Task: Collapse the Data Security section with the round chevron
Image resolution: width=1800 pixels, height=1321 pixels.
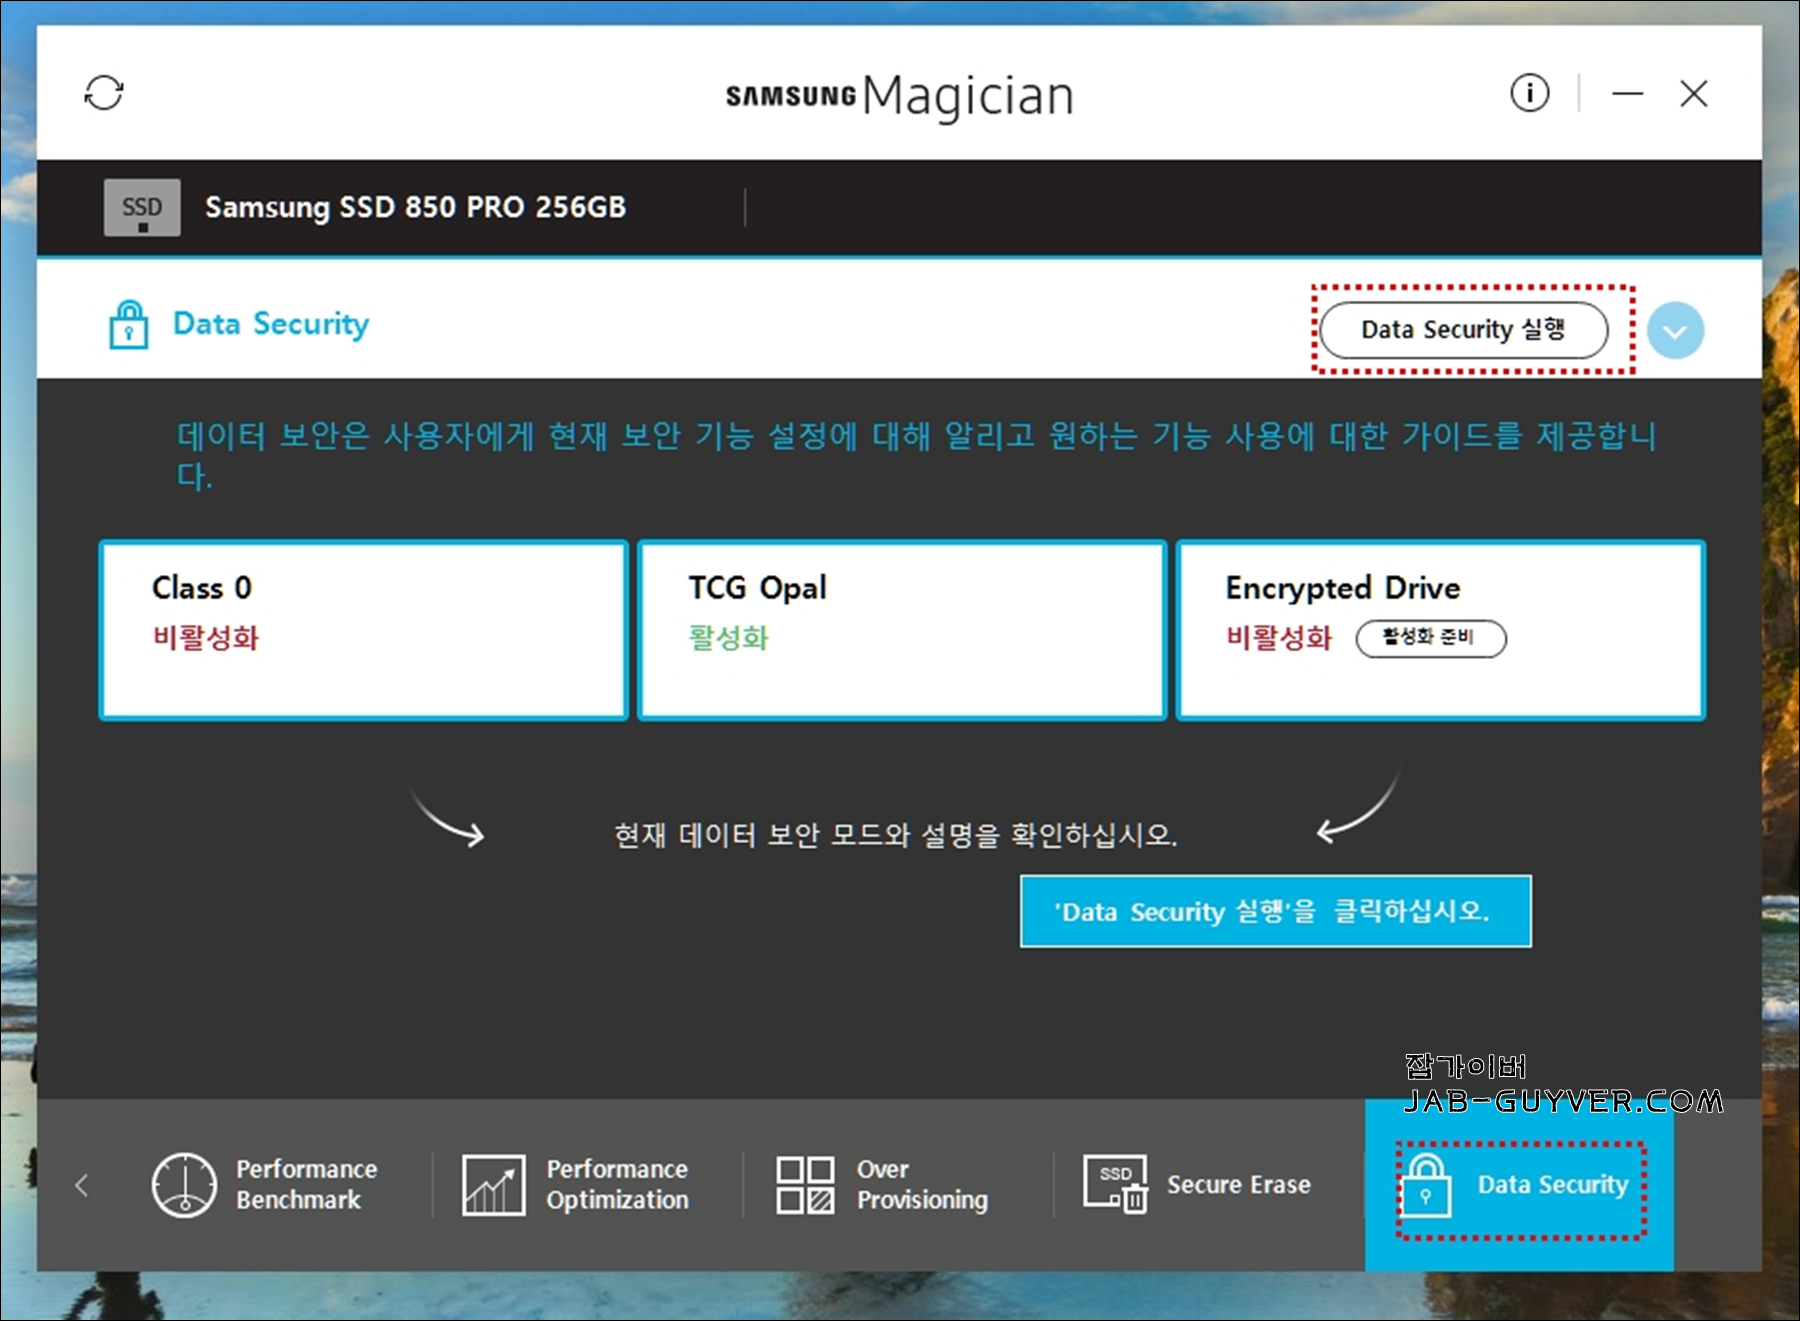Action: [x=1675, y=330]
